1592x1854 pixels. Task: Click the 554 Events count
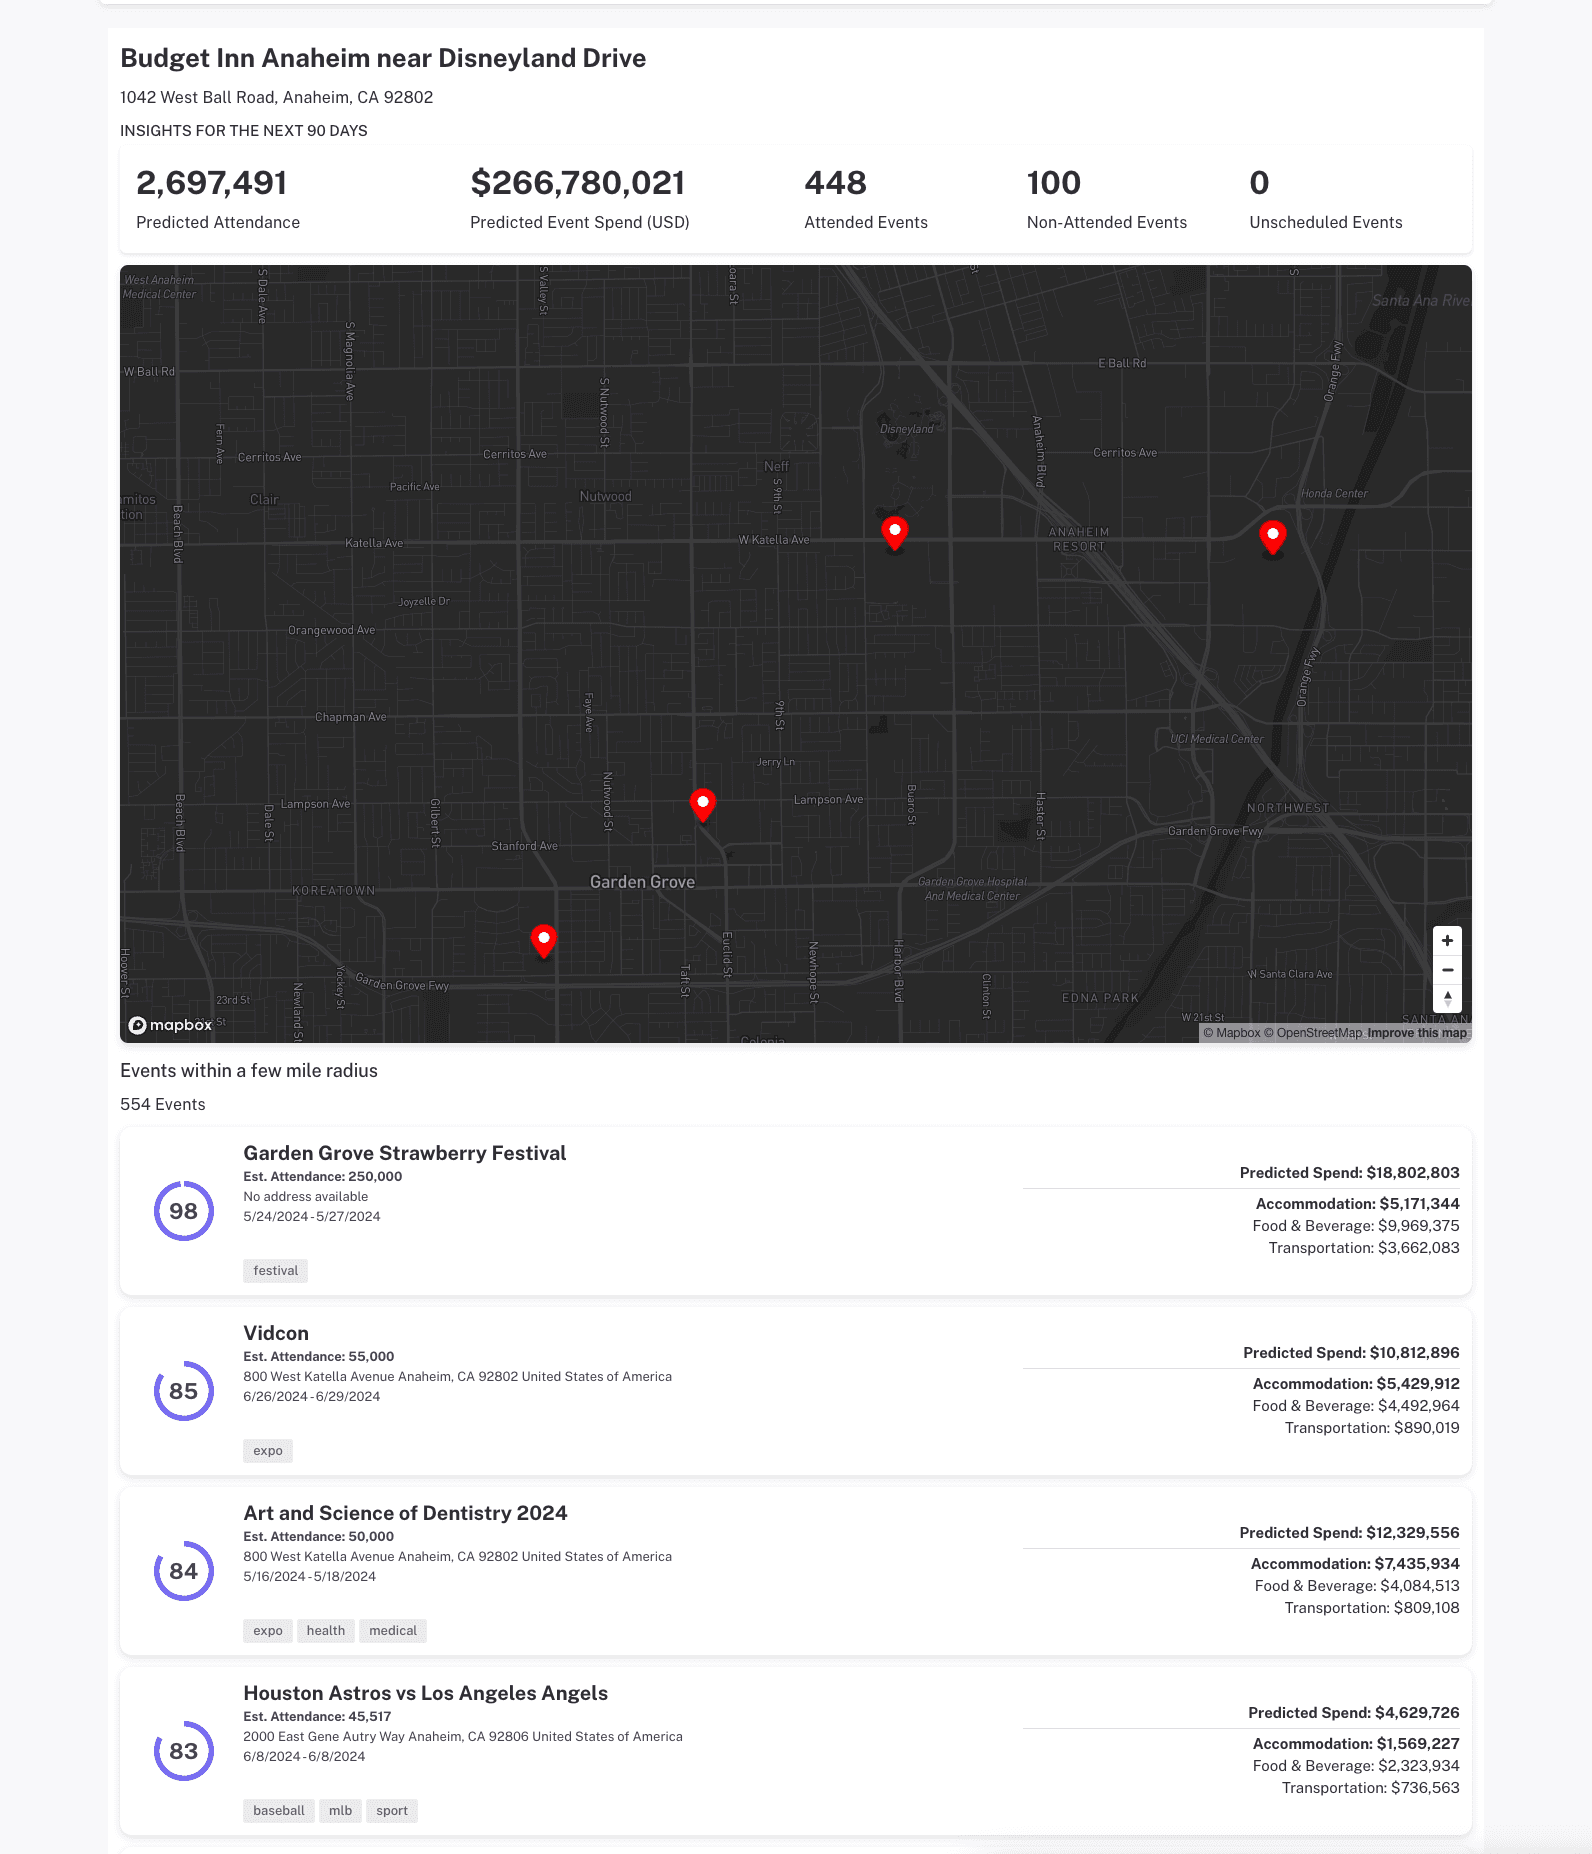click(163, 1104)
